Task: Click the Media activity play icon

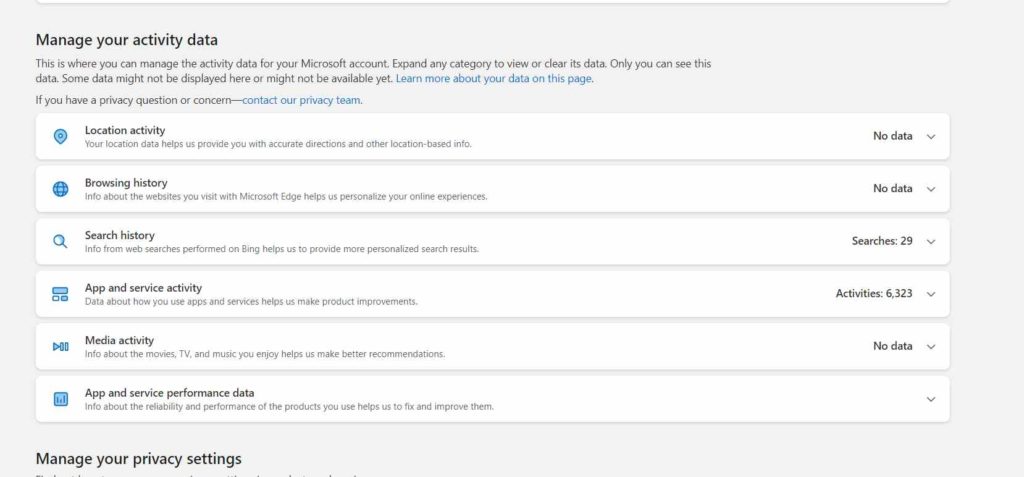Action: 60,346
